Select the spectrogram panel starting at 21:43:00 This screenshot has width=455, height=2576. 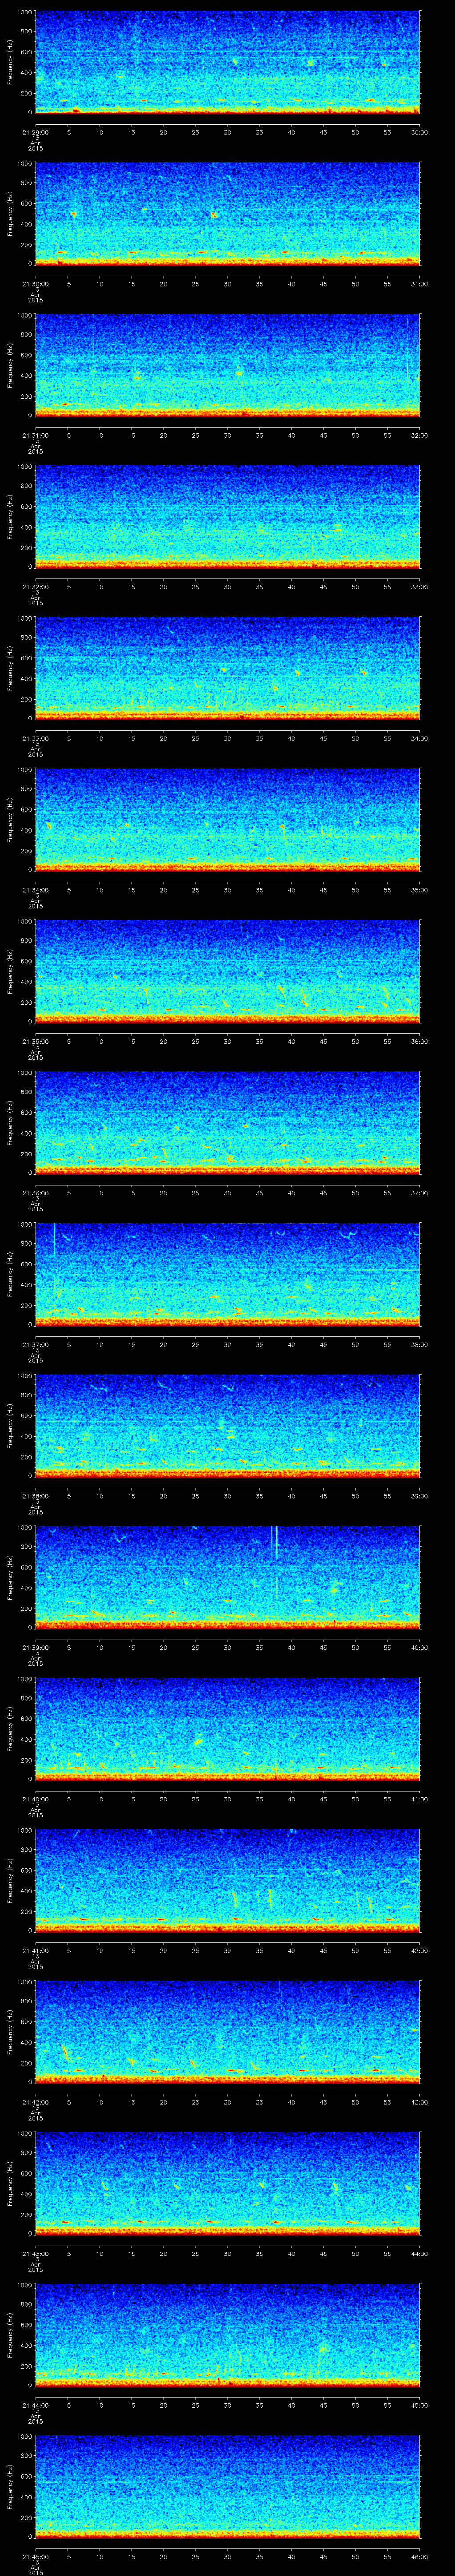click(x=227, y=2183)
